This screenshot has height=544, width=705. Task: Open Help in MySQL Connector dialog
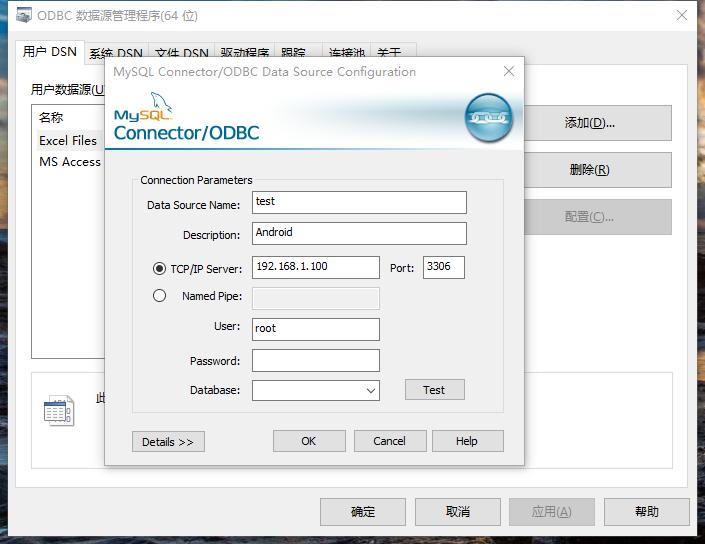coord(468,441)
